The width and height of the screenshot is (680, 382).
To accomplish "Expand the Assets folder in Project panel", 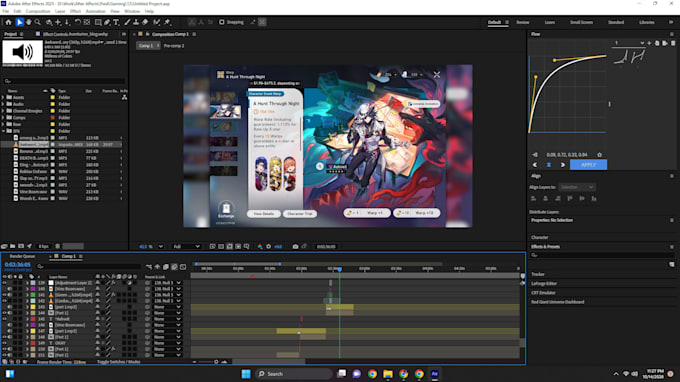I will coord(3,98).
